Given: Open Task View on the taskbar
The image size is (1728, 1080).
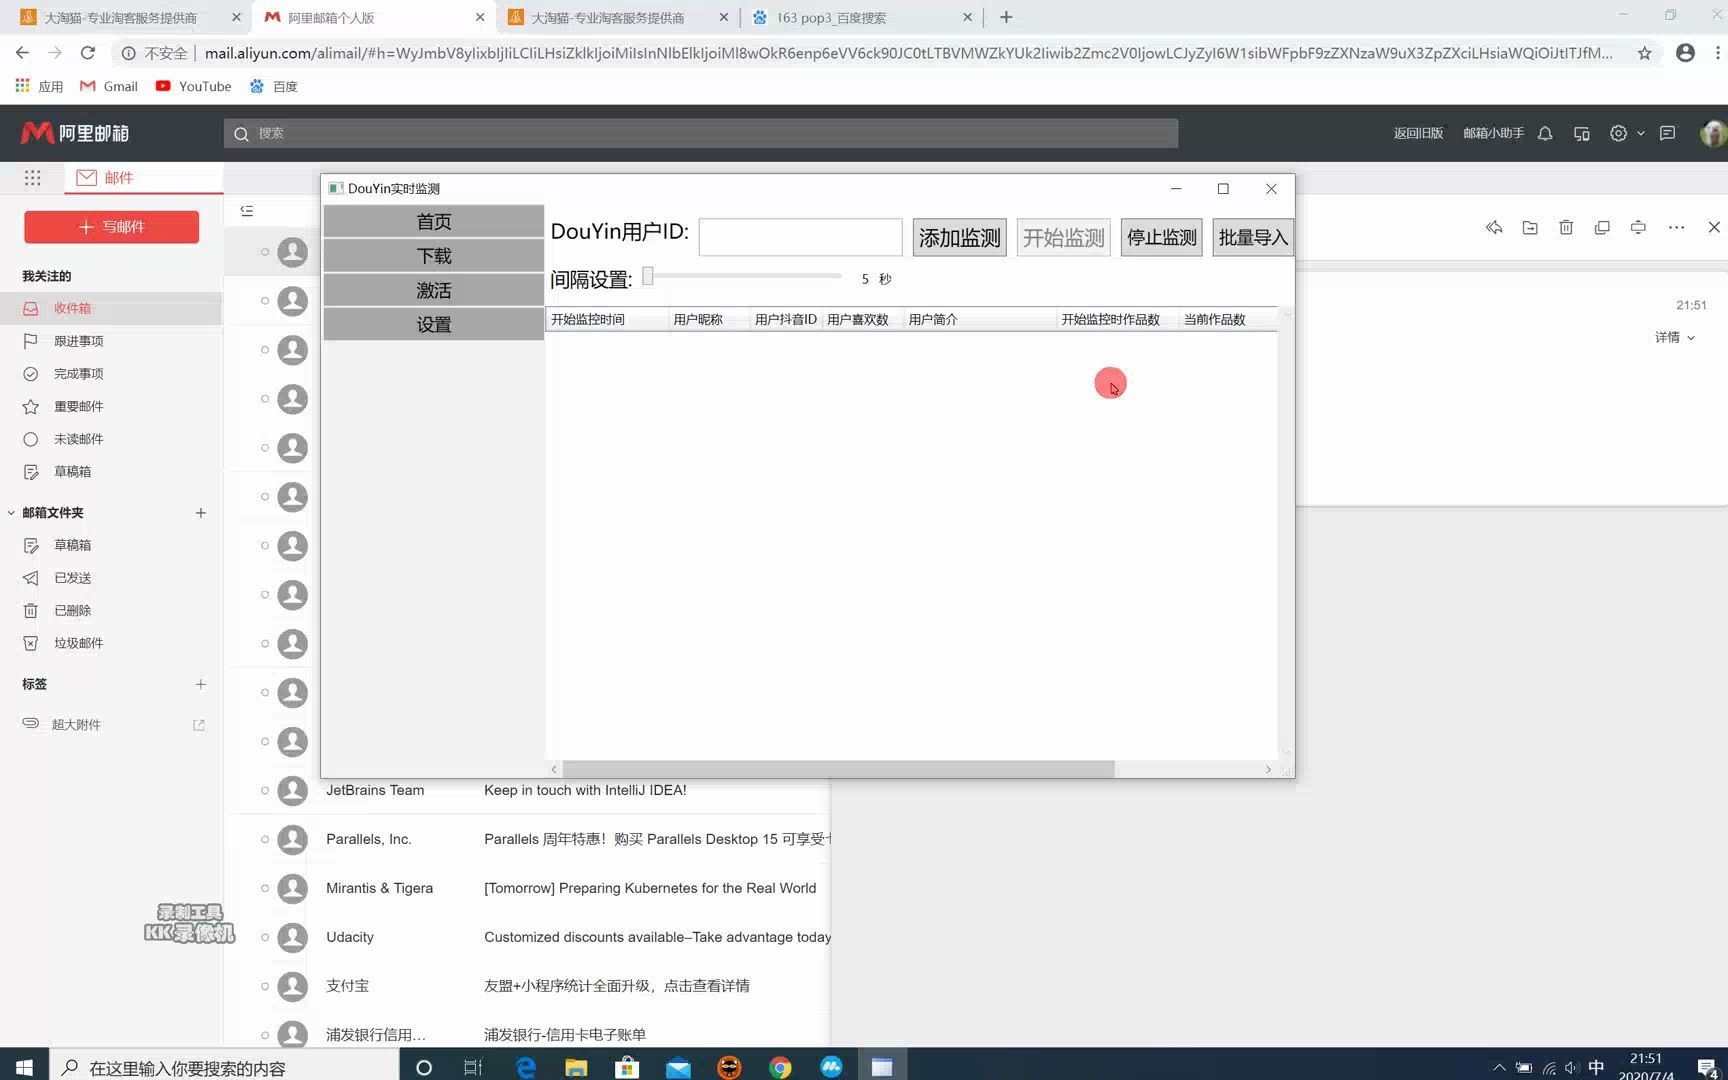Looking at the screenshot, I should [x=473, y=1067].
